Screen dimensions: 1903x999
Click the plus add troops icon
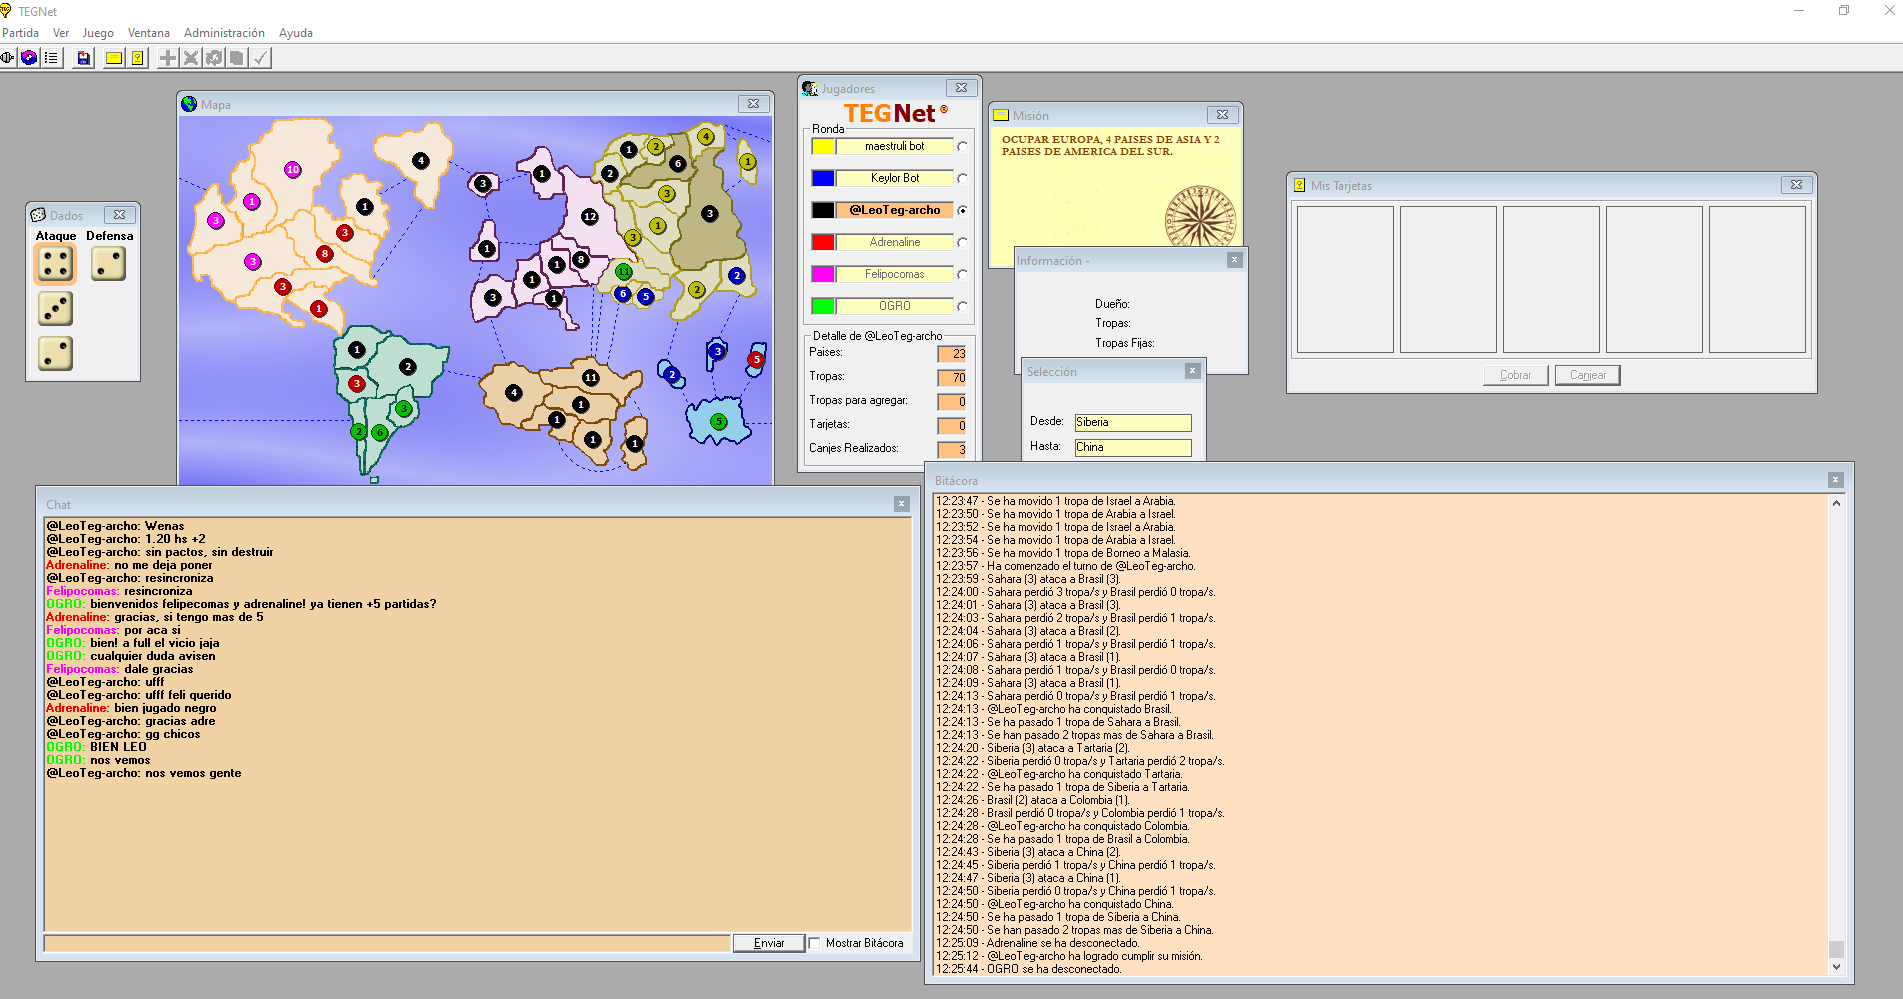pos(168,58)
